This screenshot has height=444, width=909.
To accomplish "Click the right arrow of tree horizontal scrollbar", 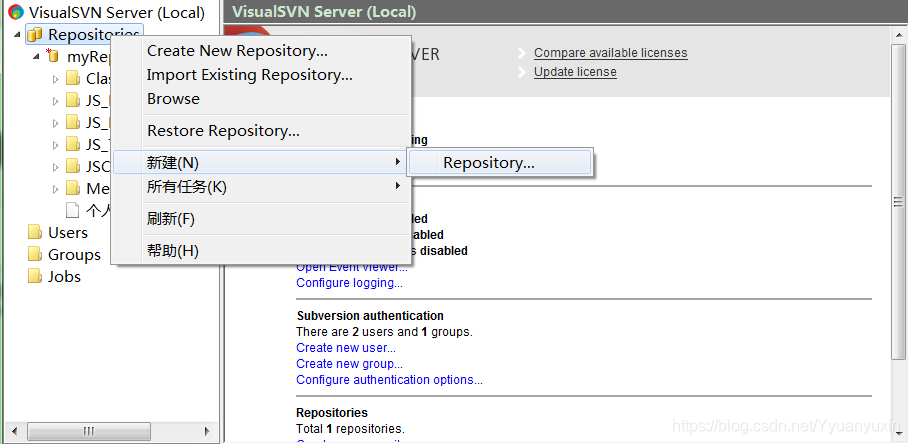I will tap(207, 431).
